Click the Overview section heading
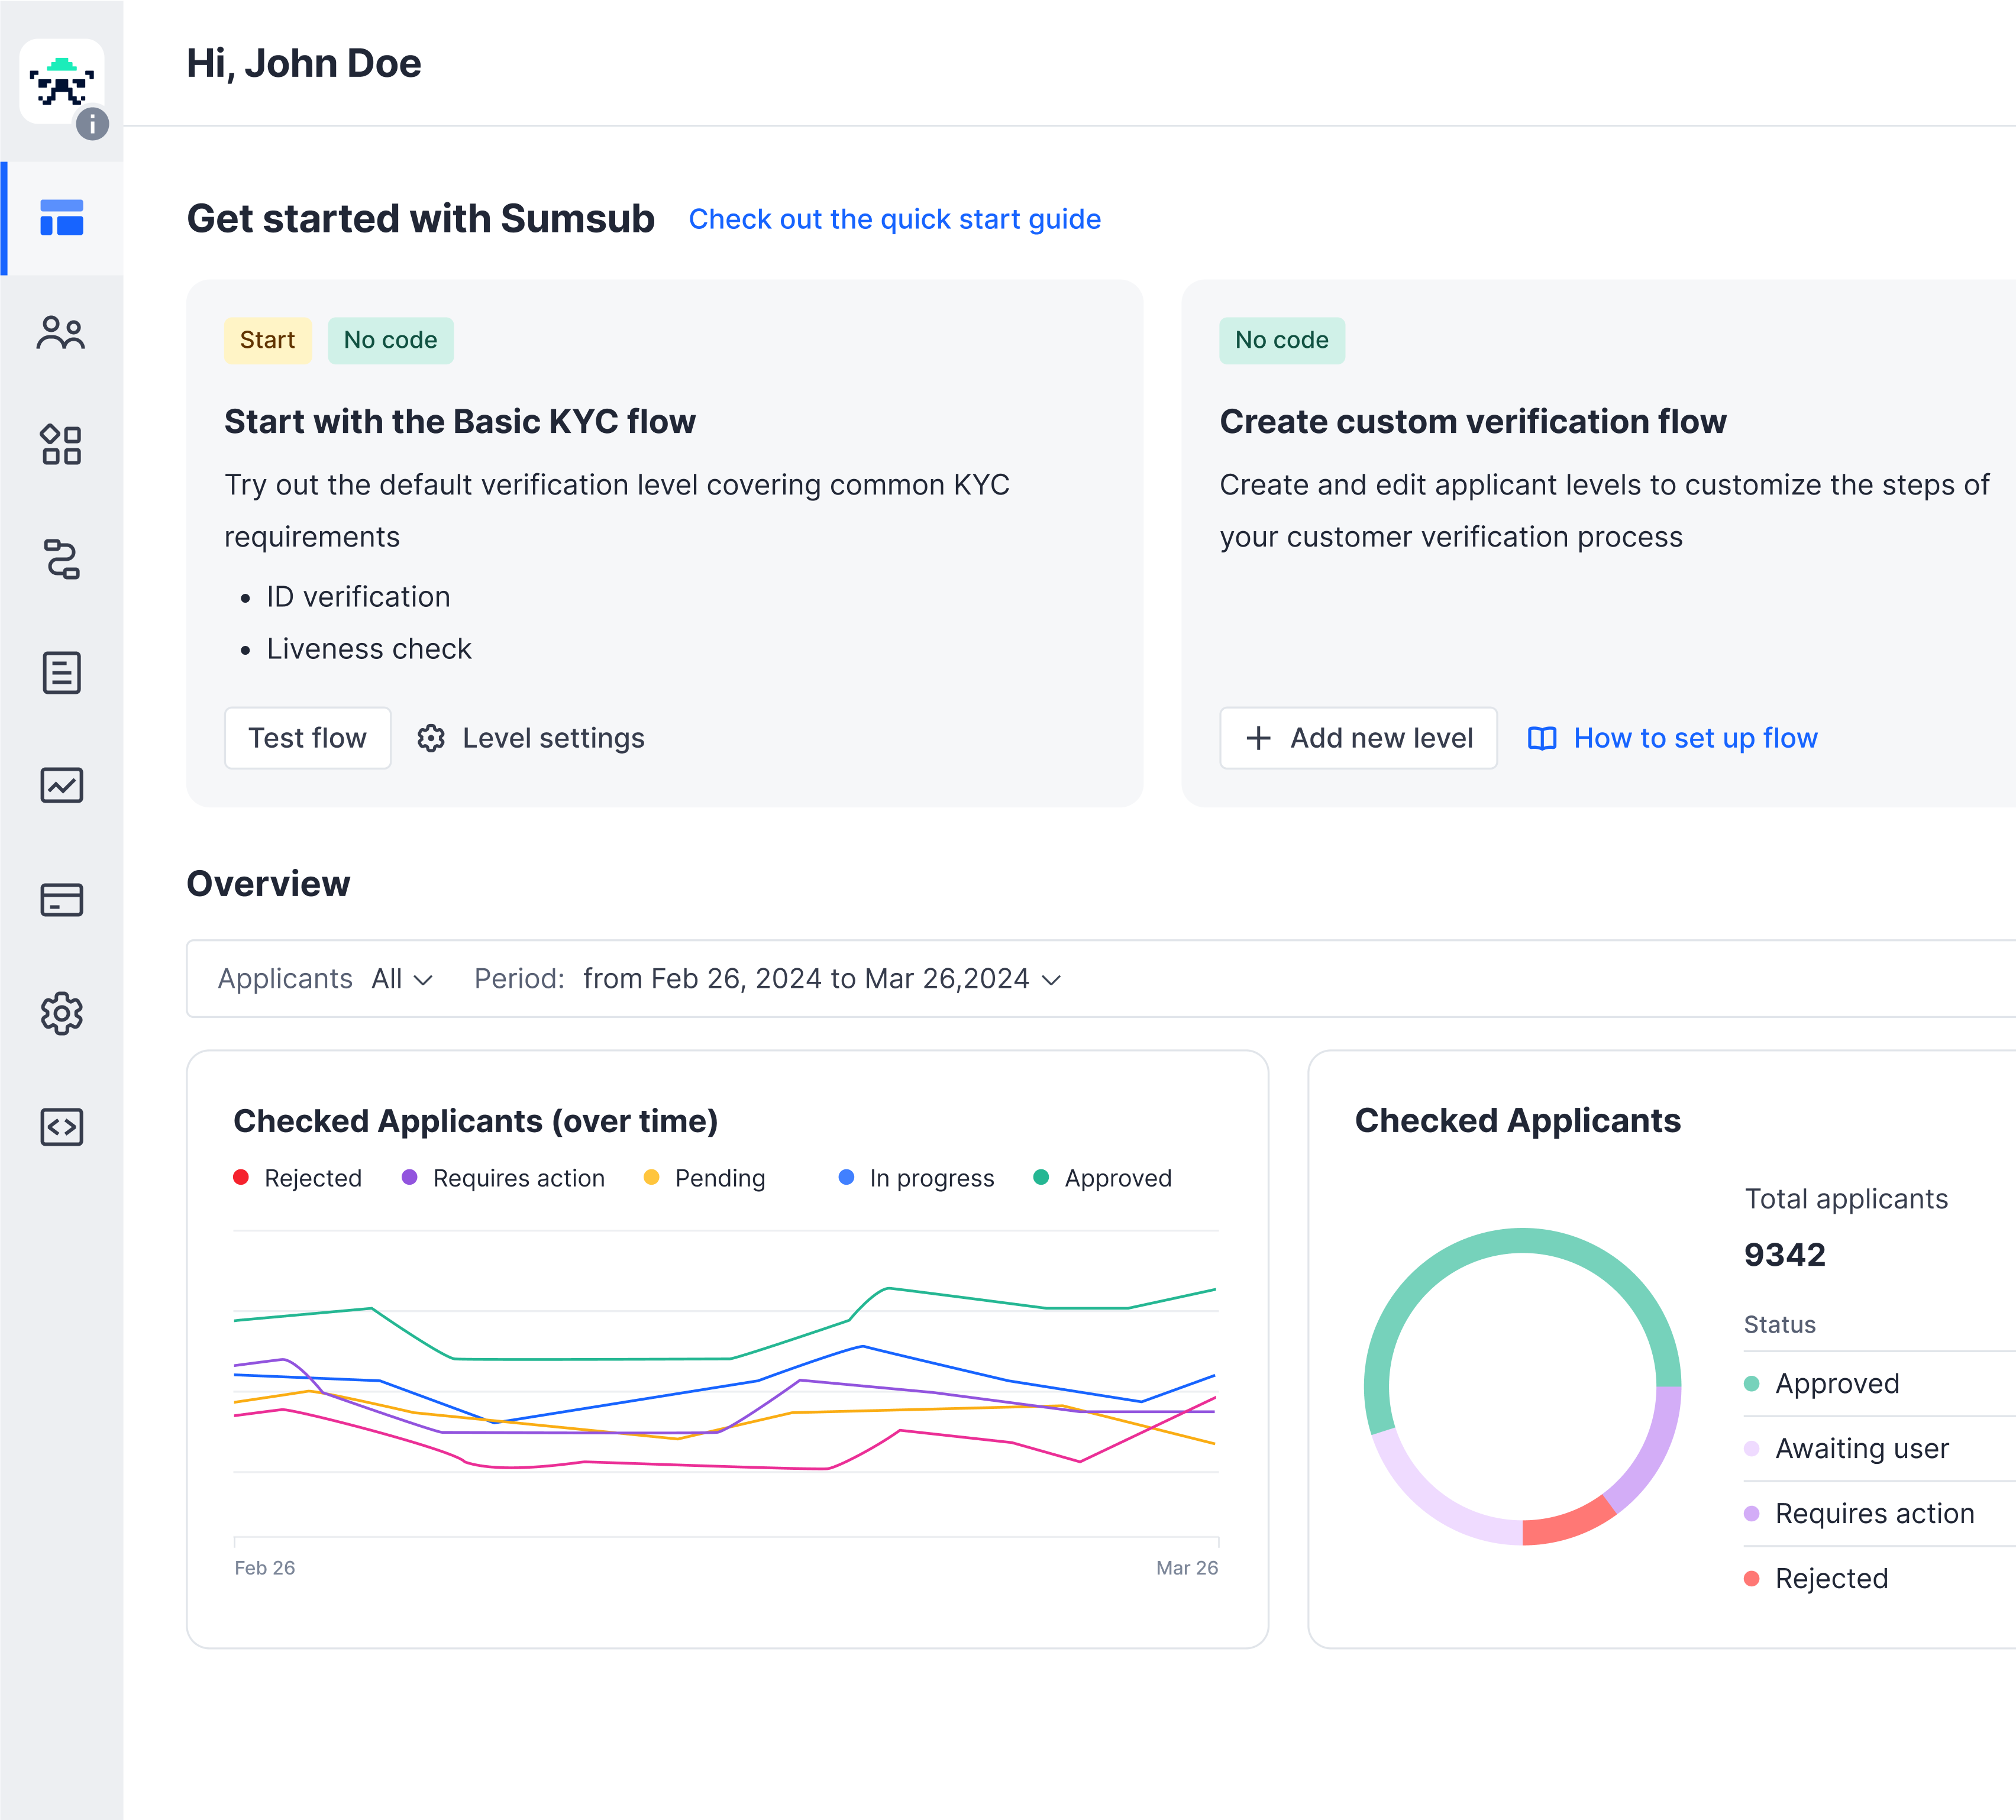The height and width of the screenshot is (1820, 2016). tap(269, 884)
